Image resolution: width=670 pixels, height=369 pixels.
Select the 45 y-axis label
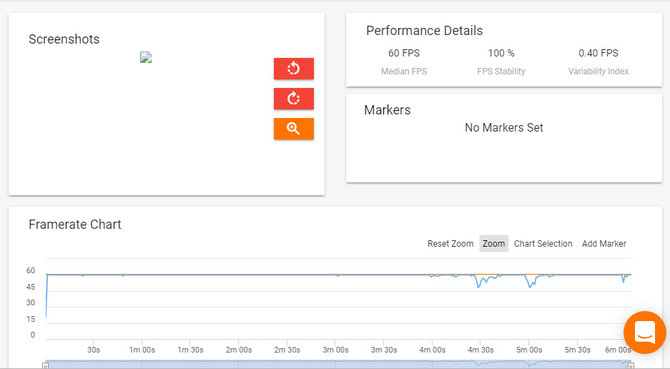[x=30, y=287]
